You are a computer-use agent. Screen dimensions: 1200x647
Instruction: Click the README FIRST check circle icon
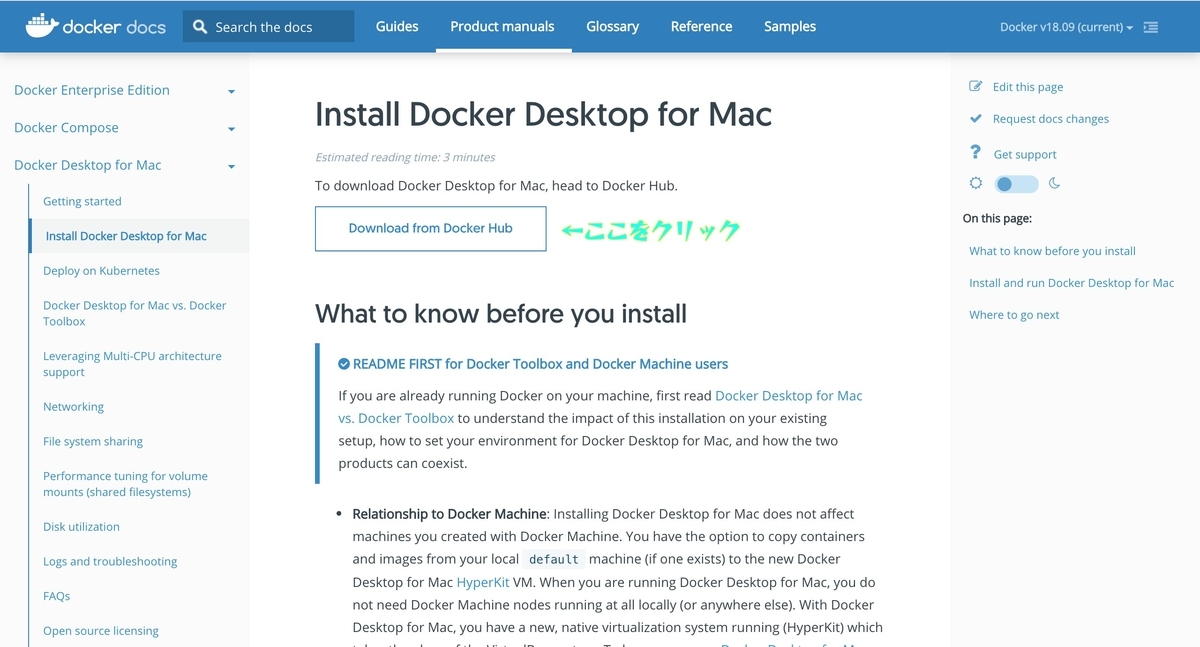tap(344, 364)
